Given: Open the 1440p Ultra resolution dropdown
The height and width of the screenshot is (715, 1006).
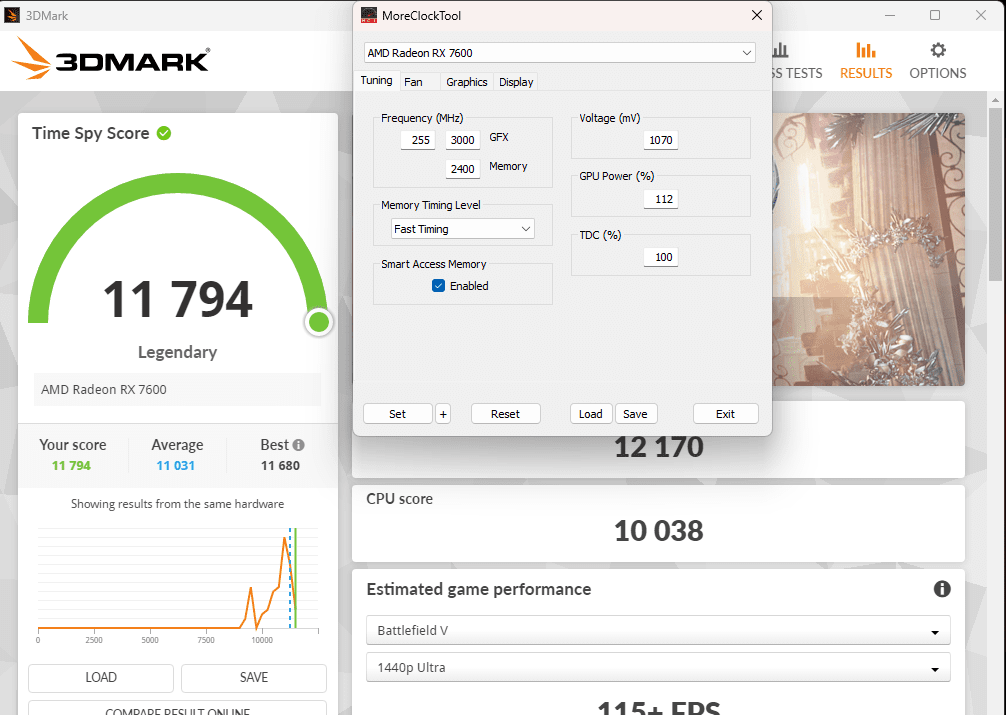Looking at the screenshot, I should [658, 668].
